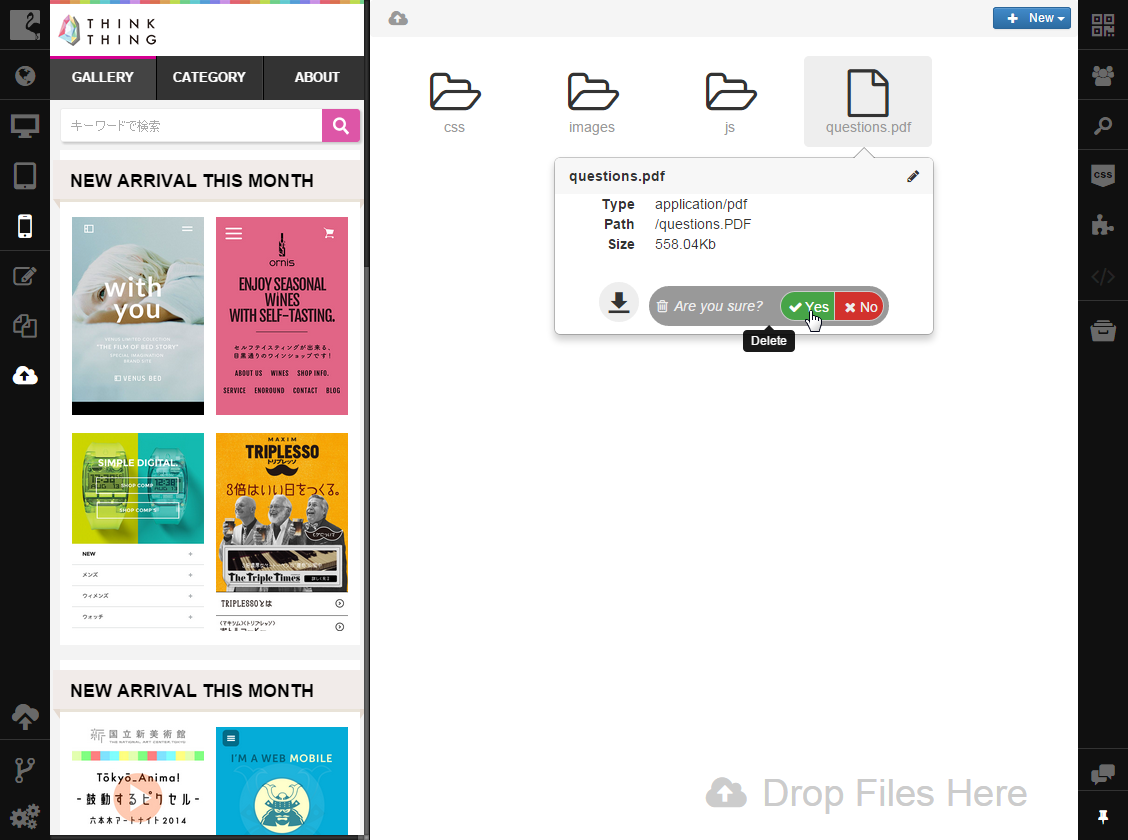
Task: Select the questions.pdf file
Action: pyautogui.click(x=868, y=102)
